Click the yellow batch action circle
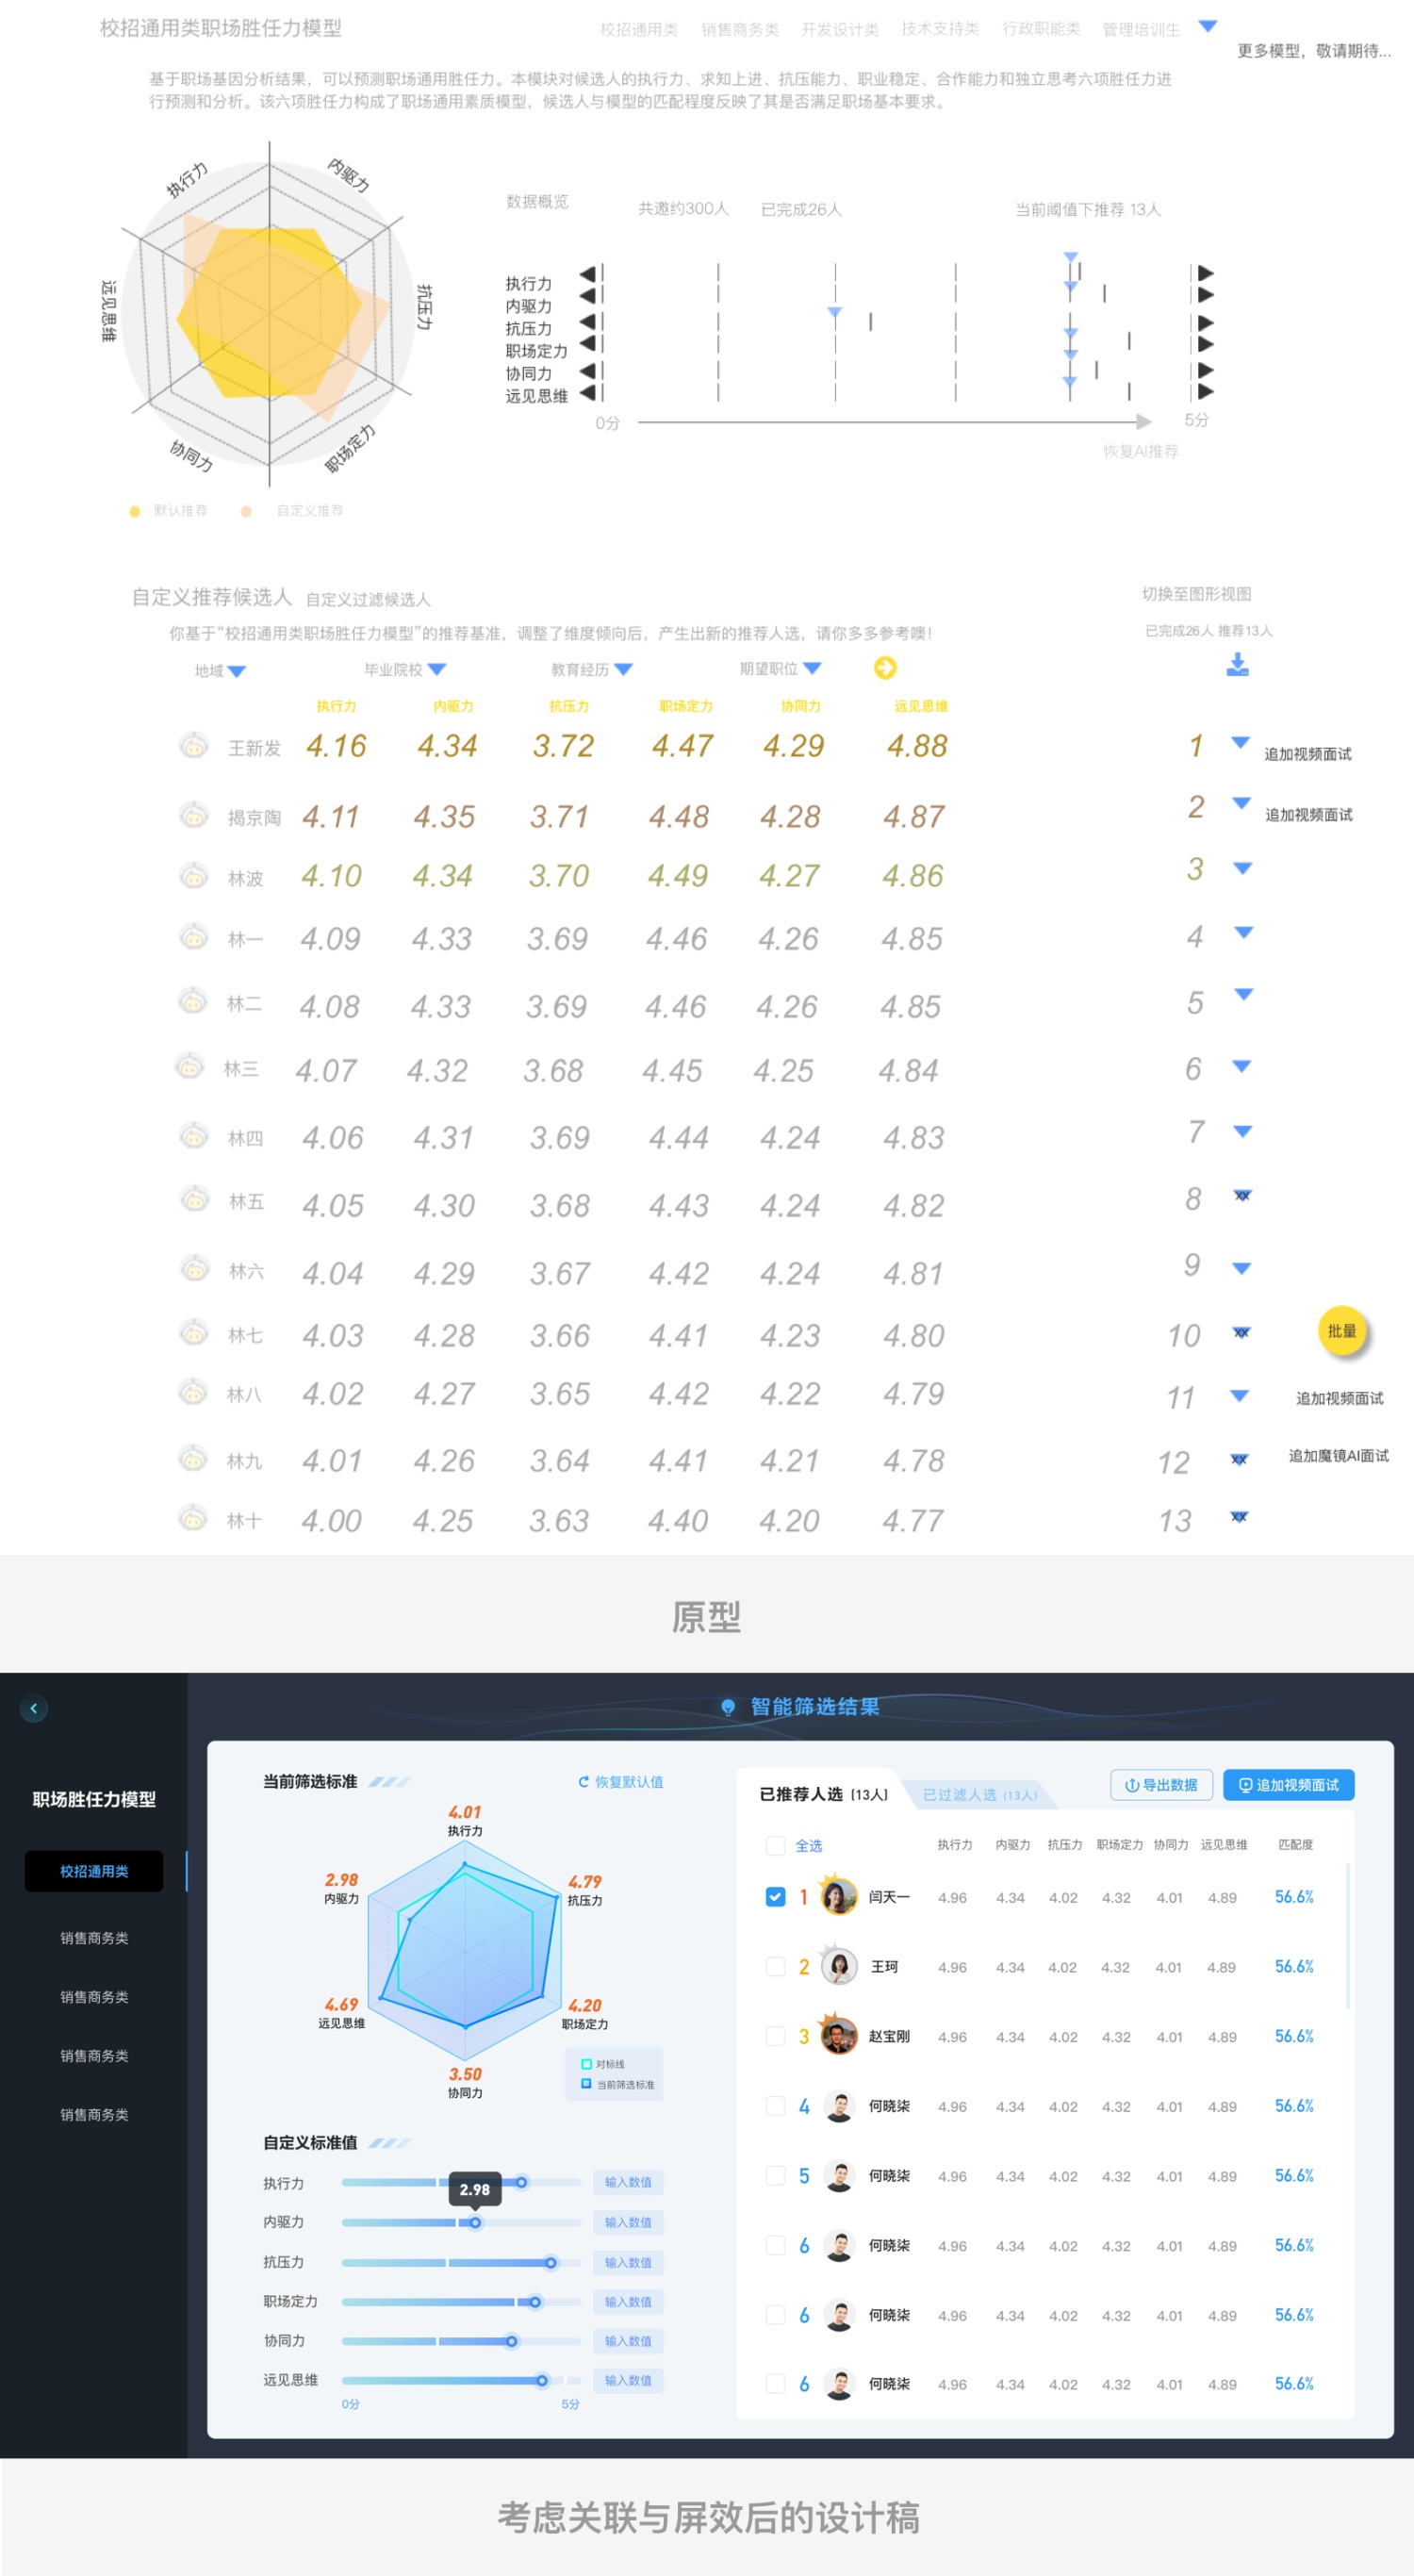Screen dimensions: 1414x2576 tap(1342, 1331)
